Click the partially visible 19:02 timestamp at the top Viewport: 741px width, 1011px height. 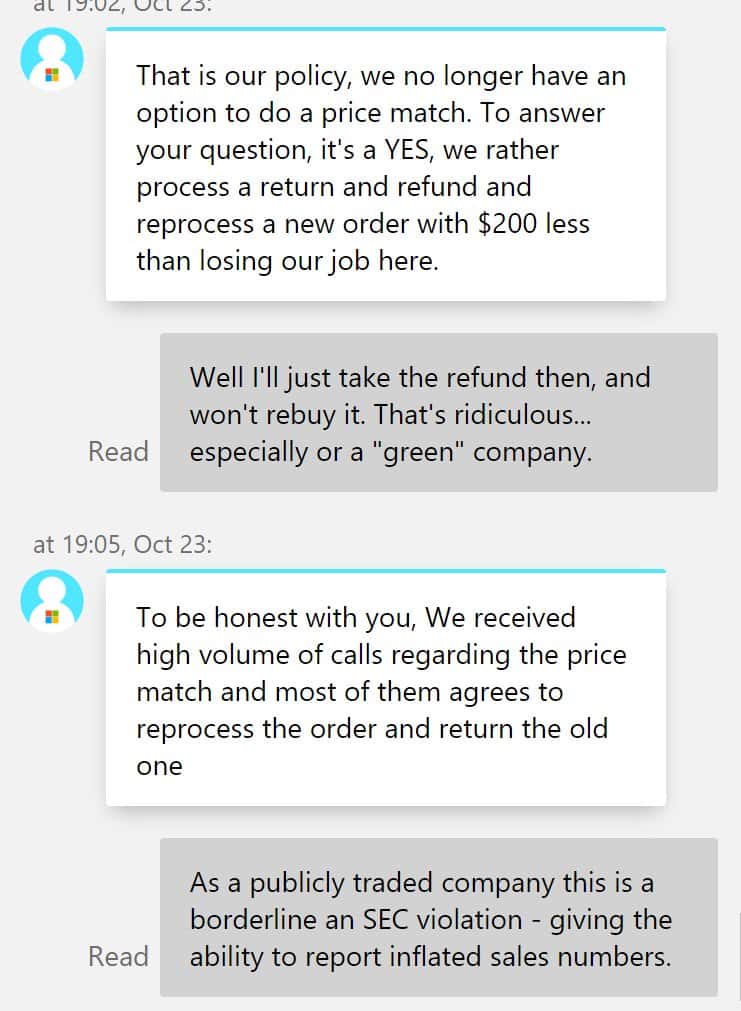coord(123,6)
